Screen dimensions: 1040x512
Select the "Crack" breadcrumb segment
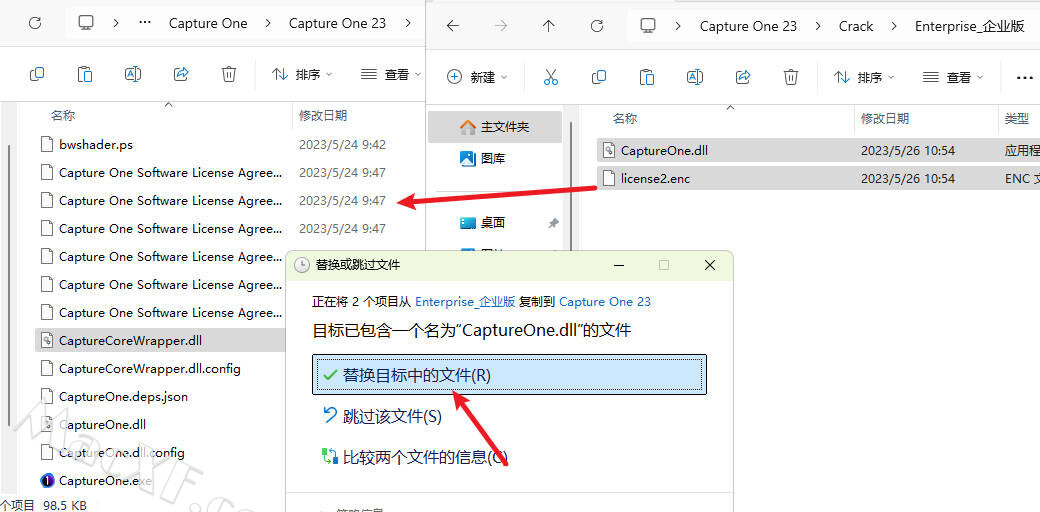click(x=856, y=27)
